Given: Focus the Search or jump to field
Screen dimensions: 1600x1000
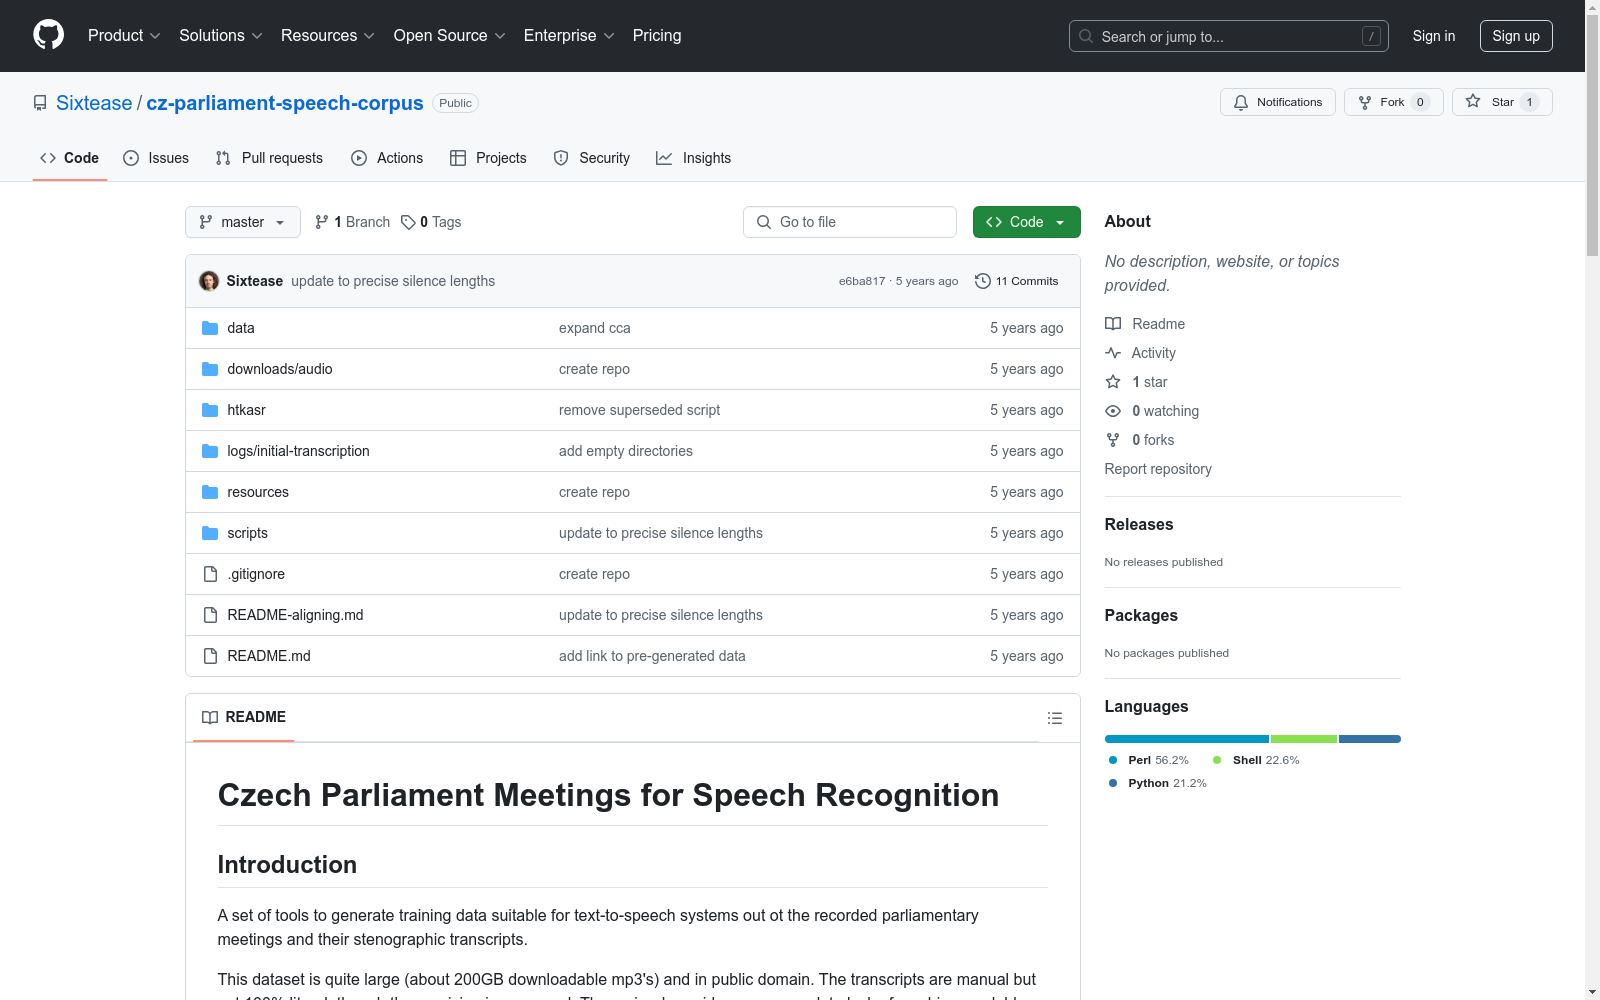Looking at the screenshot, I should tap(1229, 36).
